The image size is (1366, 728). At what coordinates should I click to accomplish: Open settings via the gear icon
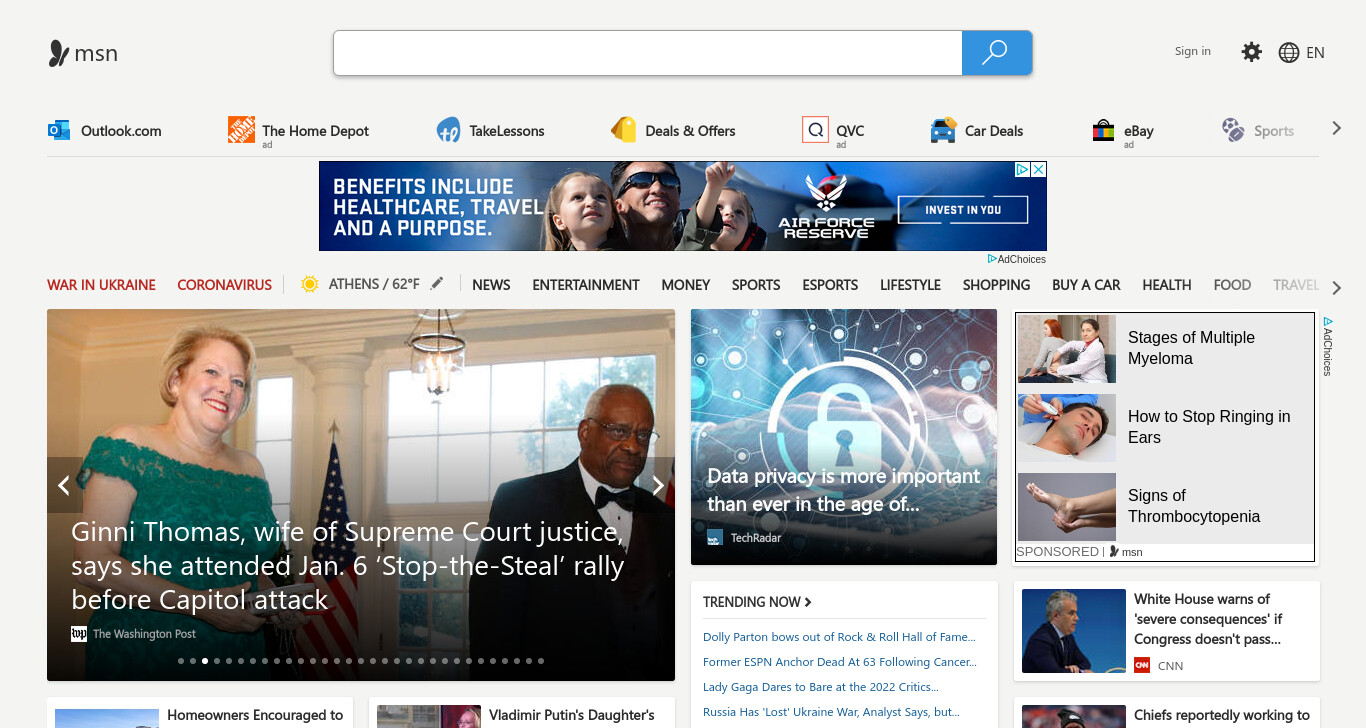click(1251, 52)
